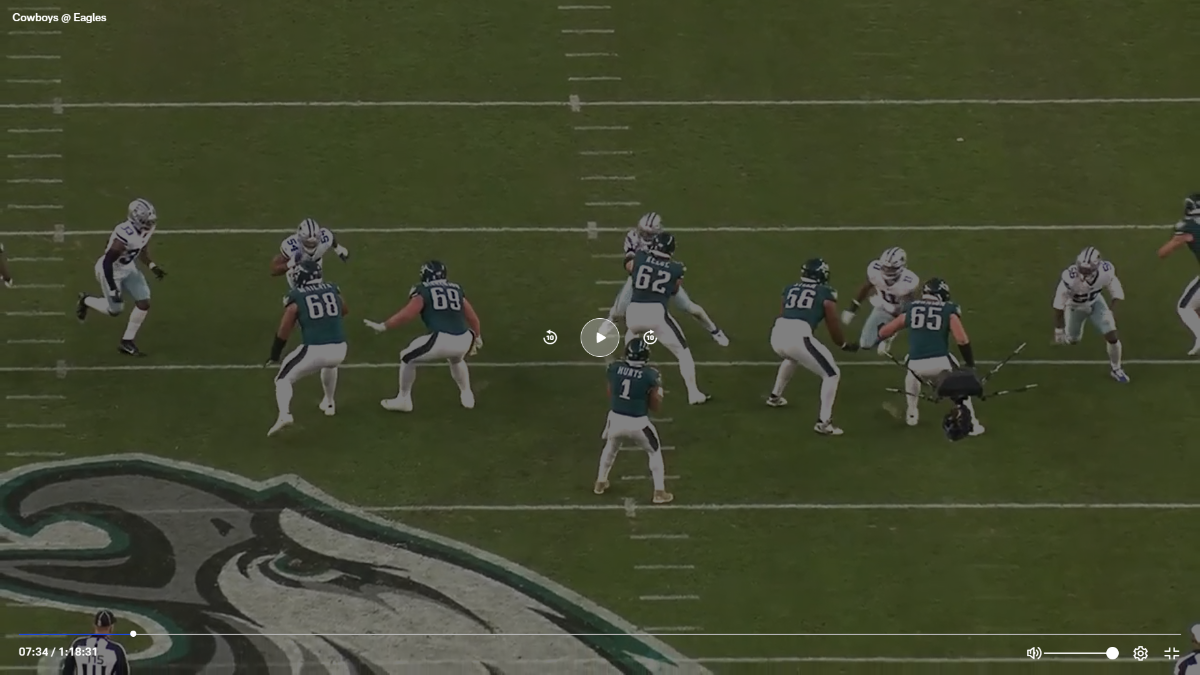Screen dimensions: 1200x675
Task: Mute the audio with the speaker icon
Action: [1033, 653]
